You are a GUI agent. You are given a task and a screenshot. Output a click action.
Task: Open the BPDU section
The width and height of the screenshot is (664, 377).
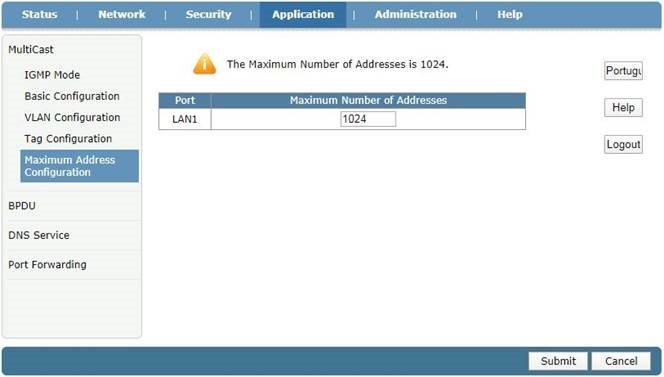[22, 206]
